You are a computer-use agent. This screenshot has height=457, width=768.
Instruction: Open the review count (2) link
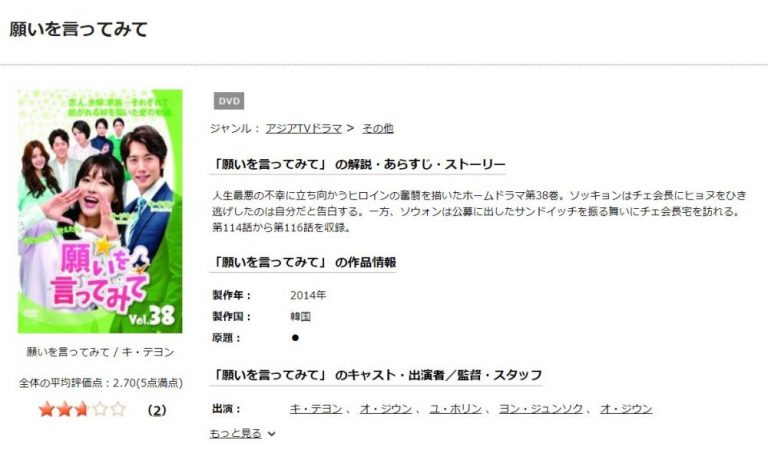pos(157,410)
